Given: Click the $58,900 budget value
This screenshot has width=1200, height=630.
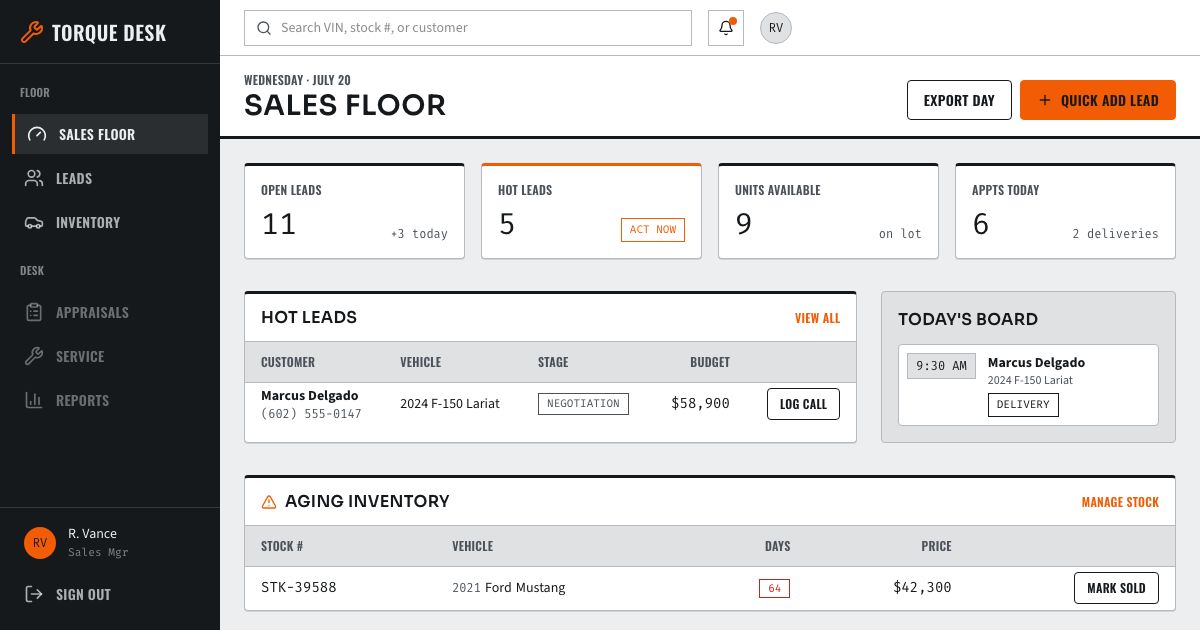Looking at the screenshot, I should (700, 404).
